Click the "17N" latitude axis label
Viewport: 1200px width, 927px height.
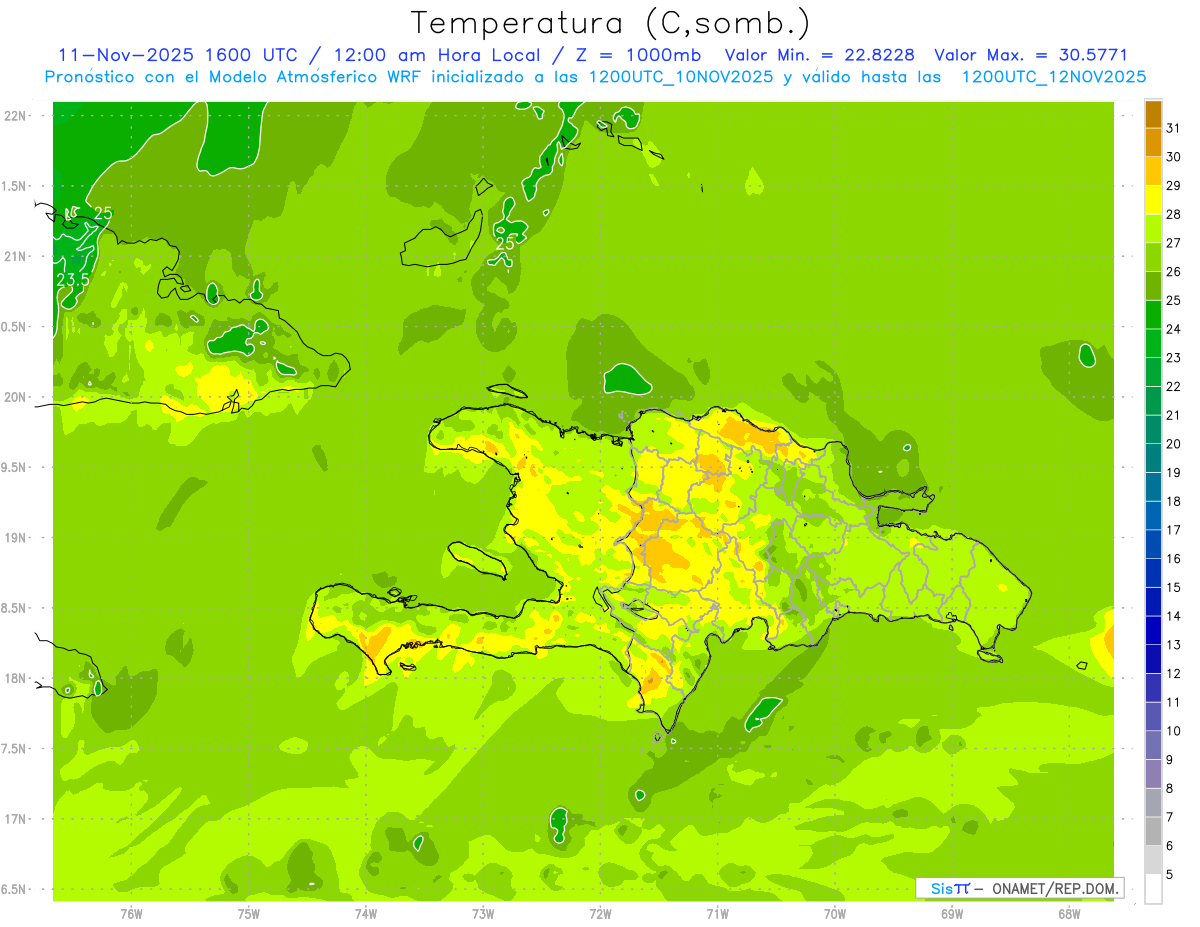pyautogui.click(x=15, y=819)
